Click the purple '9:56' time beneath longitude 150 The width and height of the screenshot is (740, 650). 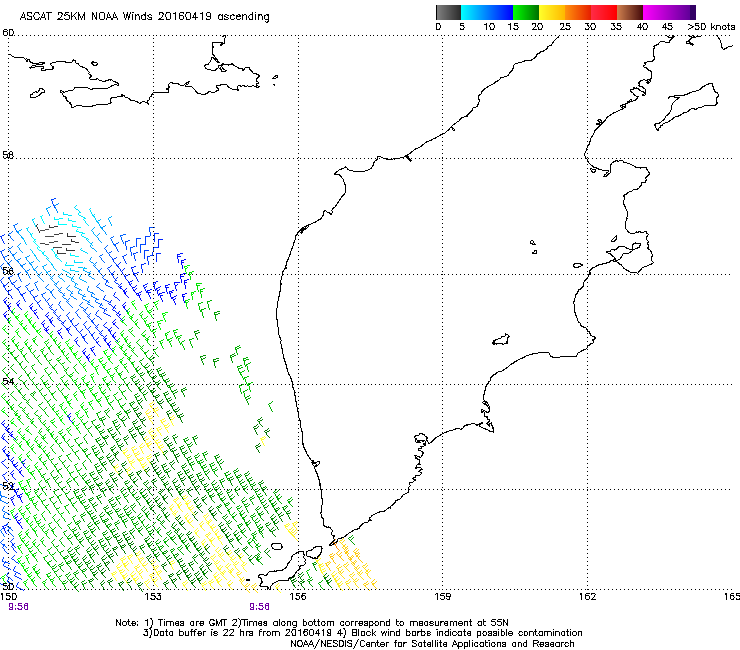[x=18, y=607]
